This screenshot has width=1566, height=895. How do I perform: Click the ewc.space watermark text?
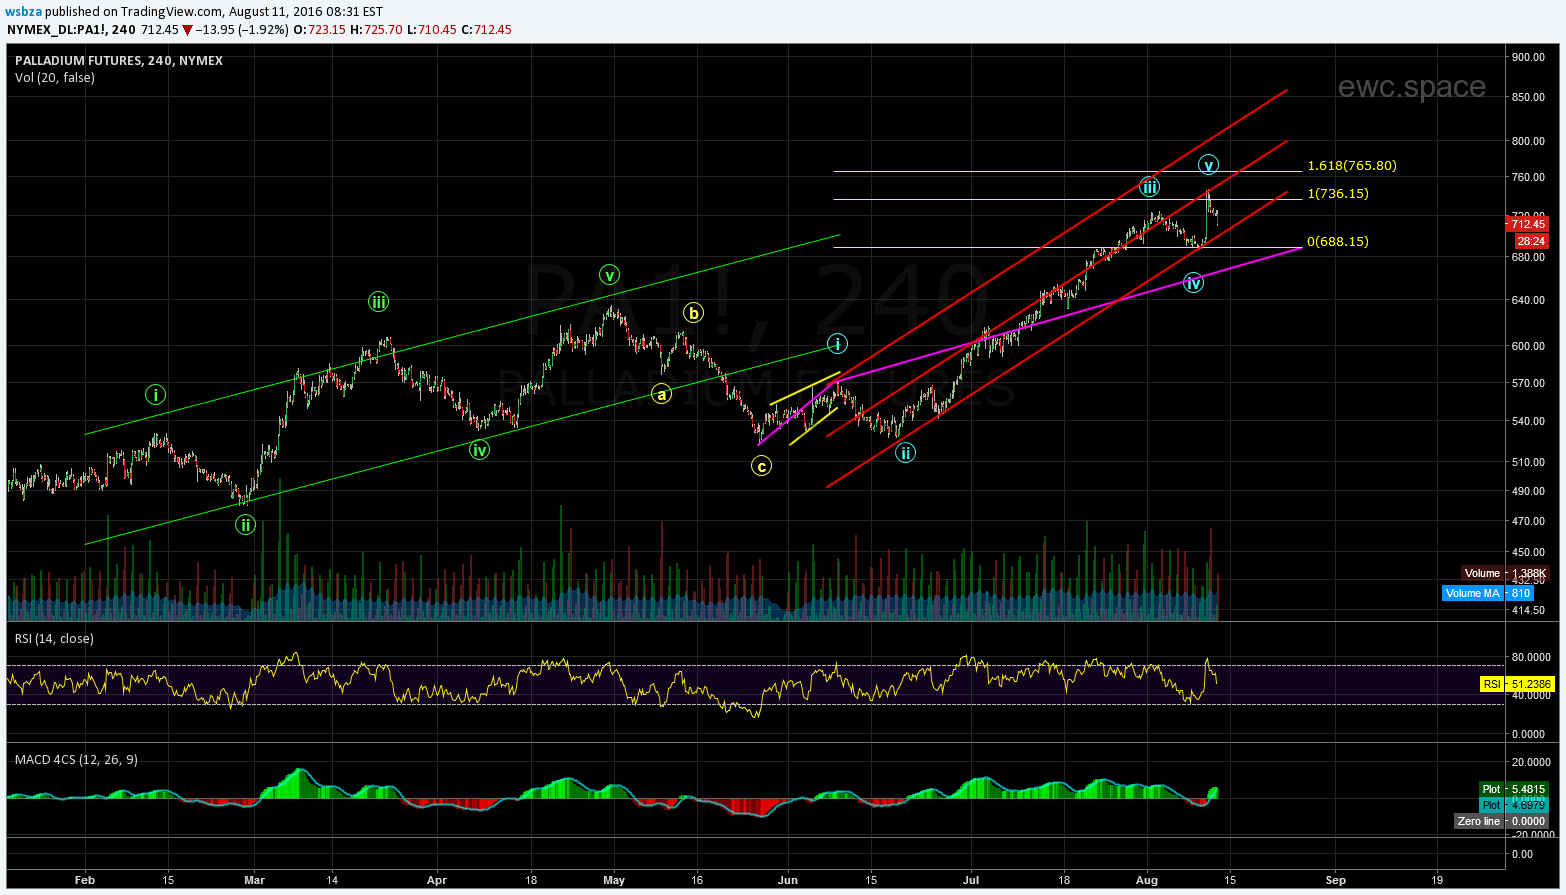(x=1411, y=87)
